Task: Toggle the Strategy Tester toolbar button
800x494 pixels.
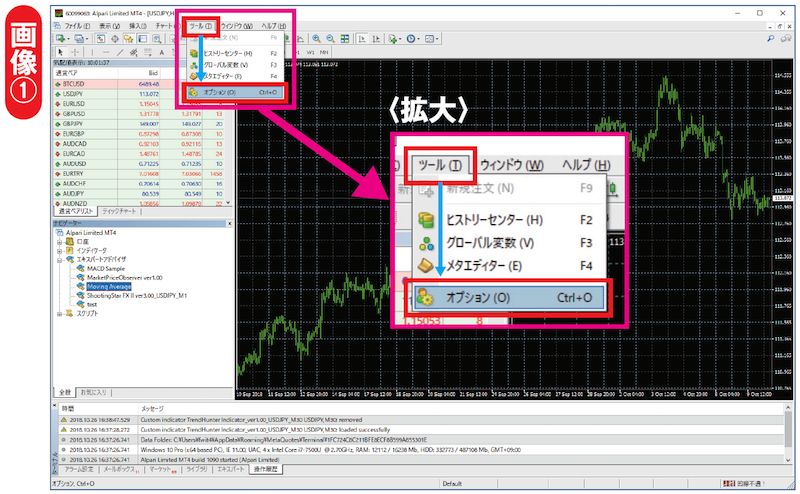Action: pos(157,38)
